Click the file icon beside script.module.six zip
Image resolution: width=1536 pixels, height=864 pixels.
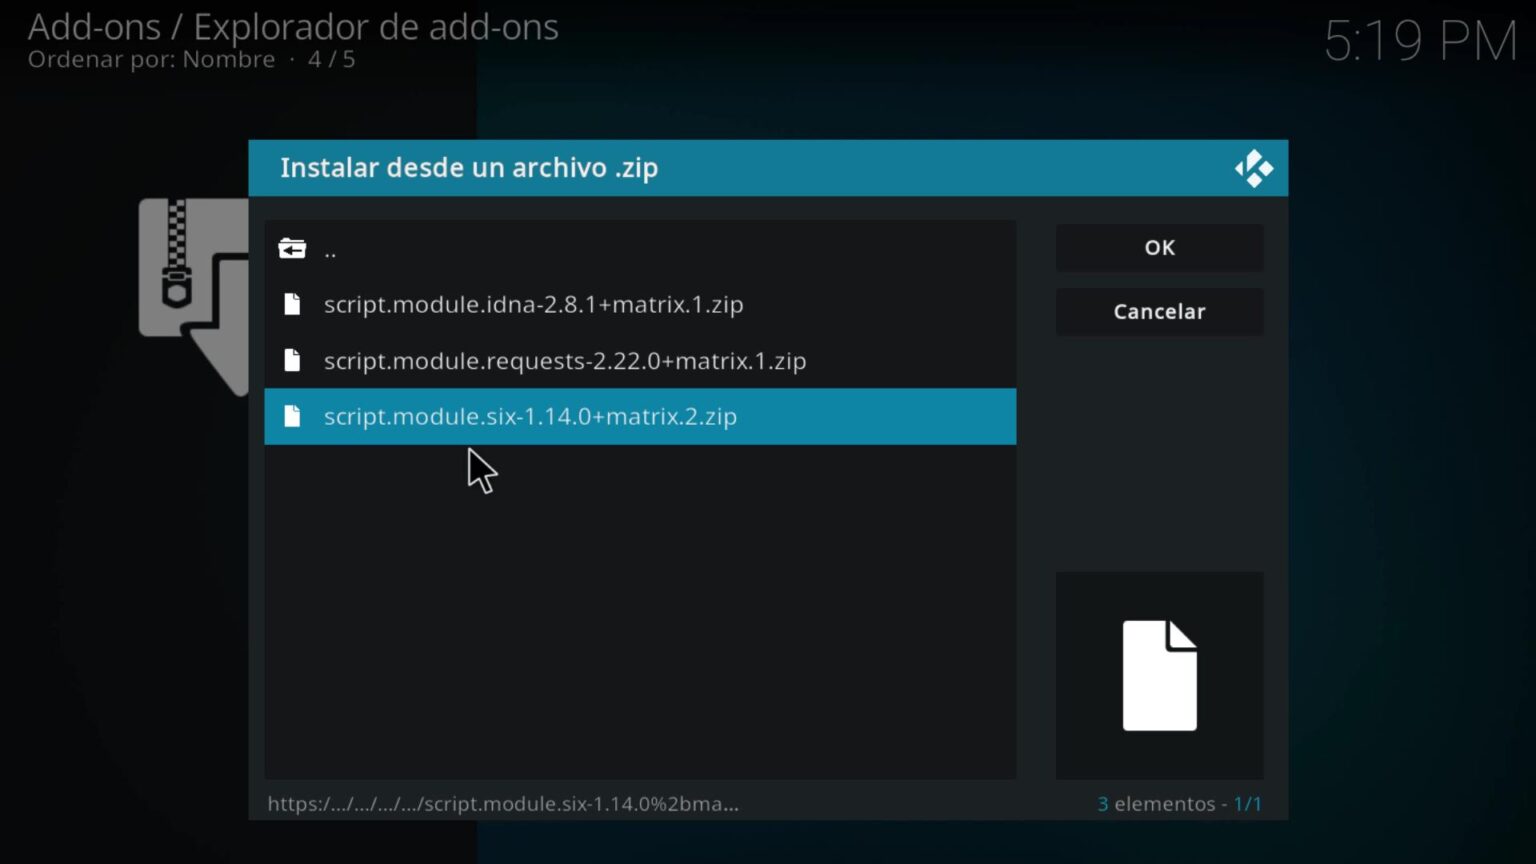(x=292, y=416)
